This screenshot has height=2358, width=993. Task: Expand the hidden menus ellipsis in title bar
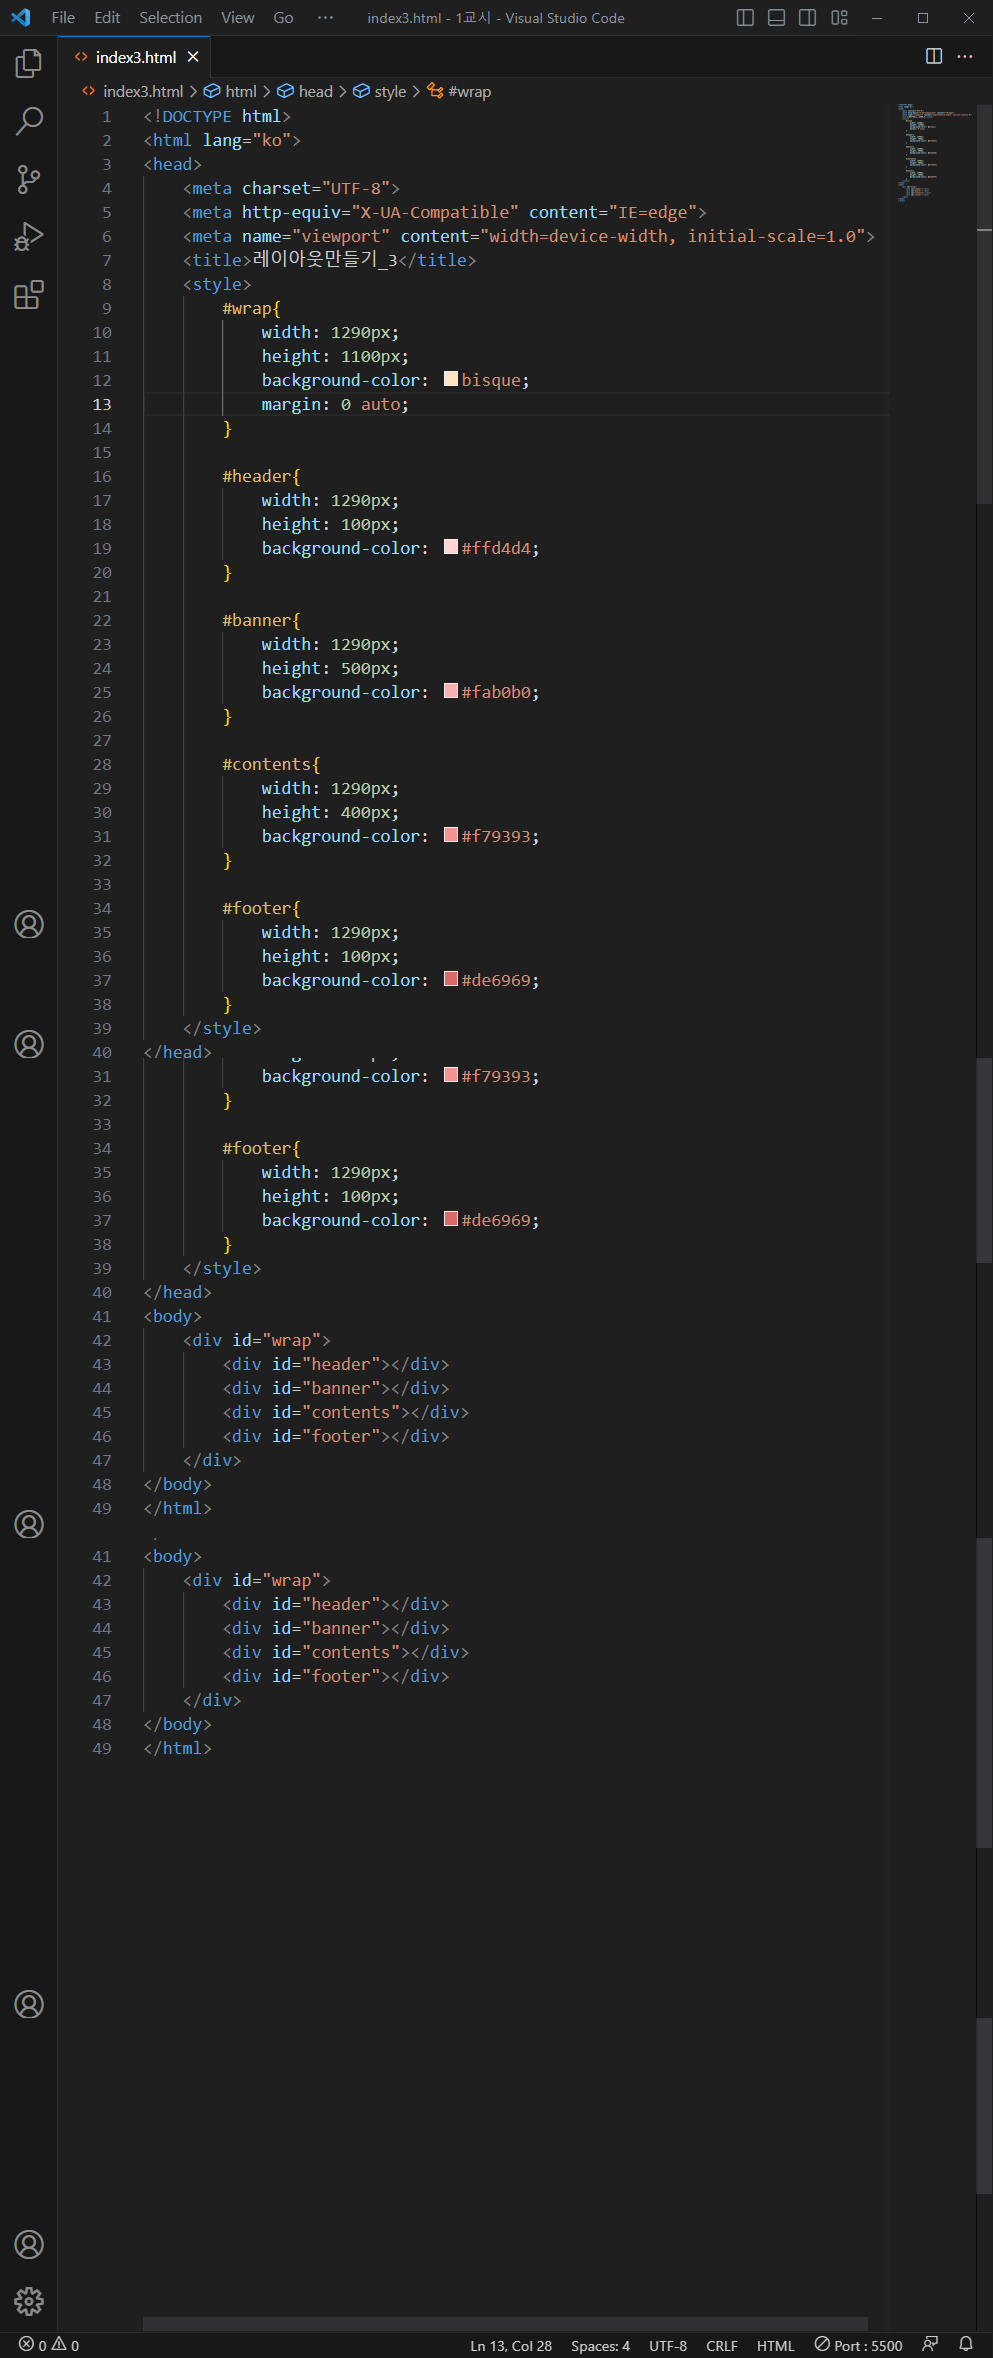coord(325,17)
